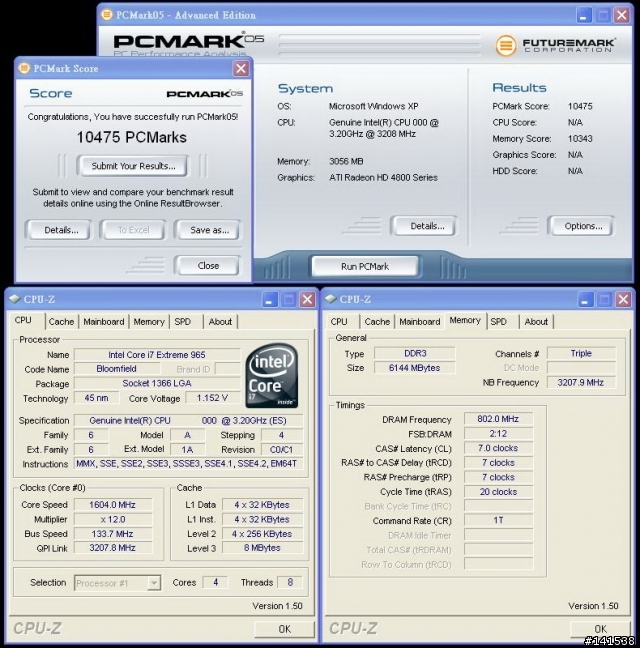This screenshot has width=640, height=649.
Task: Close the left CPU-Z window
Action: coord(307,299)
